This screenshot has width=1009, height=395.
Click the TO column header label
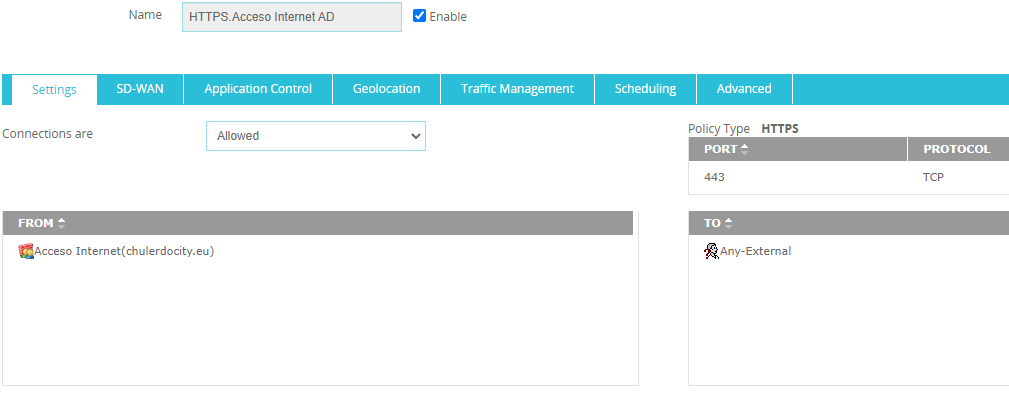tap(712, 223)
